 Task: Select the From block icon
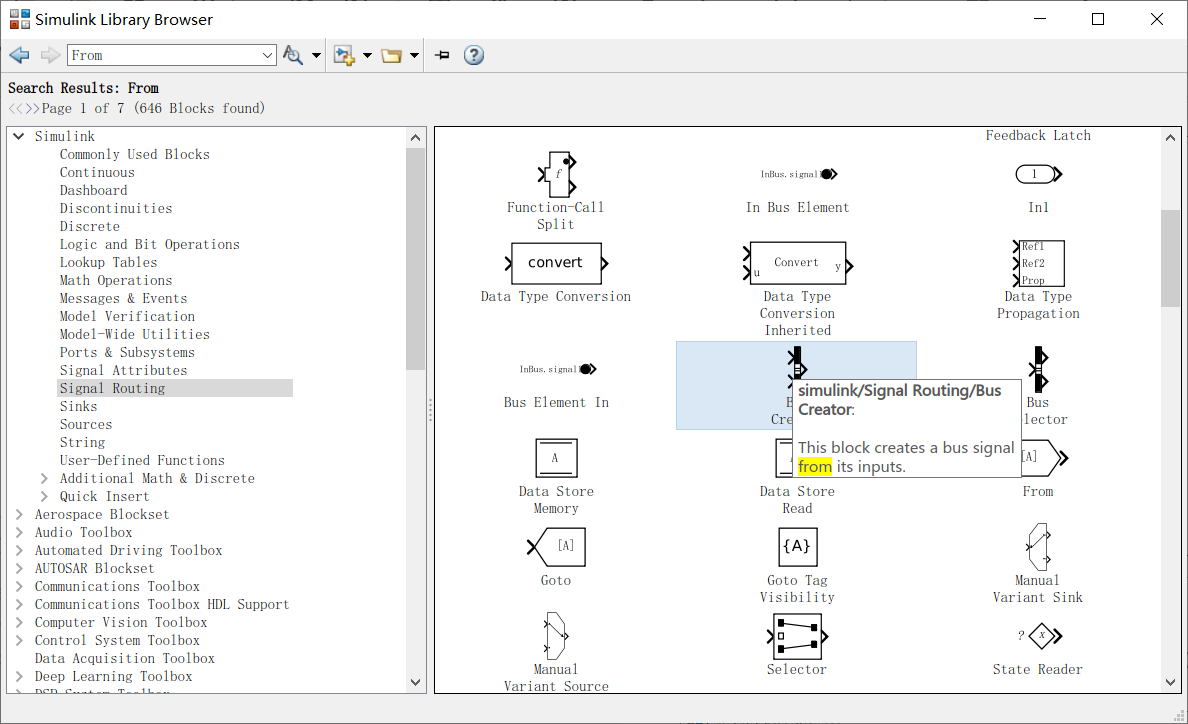[x=1046, y=457]
